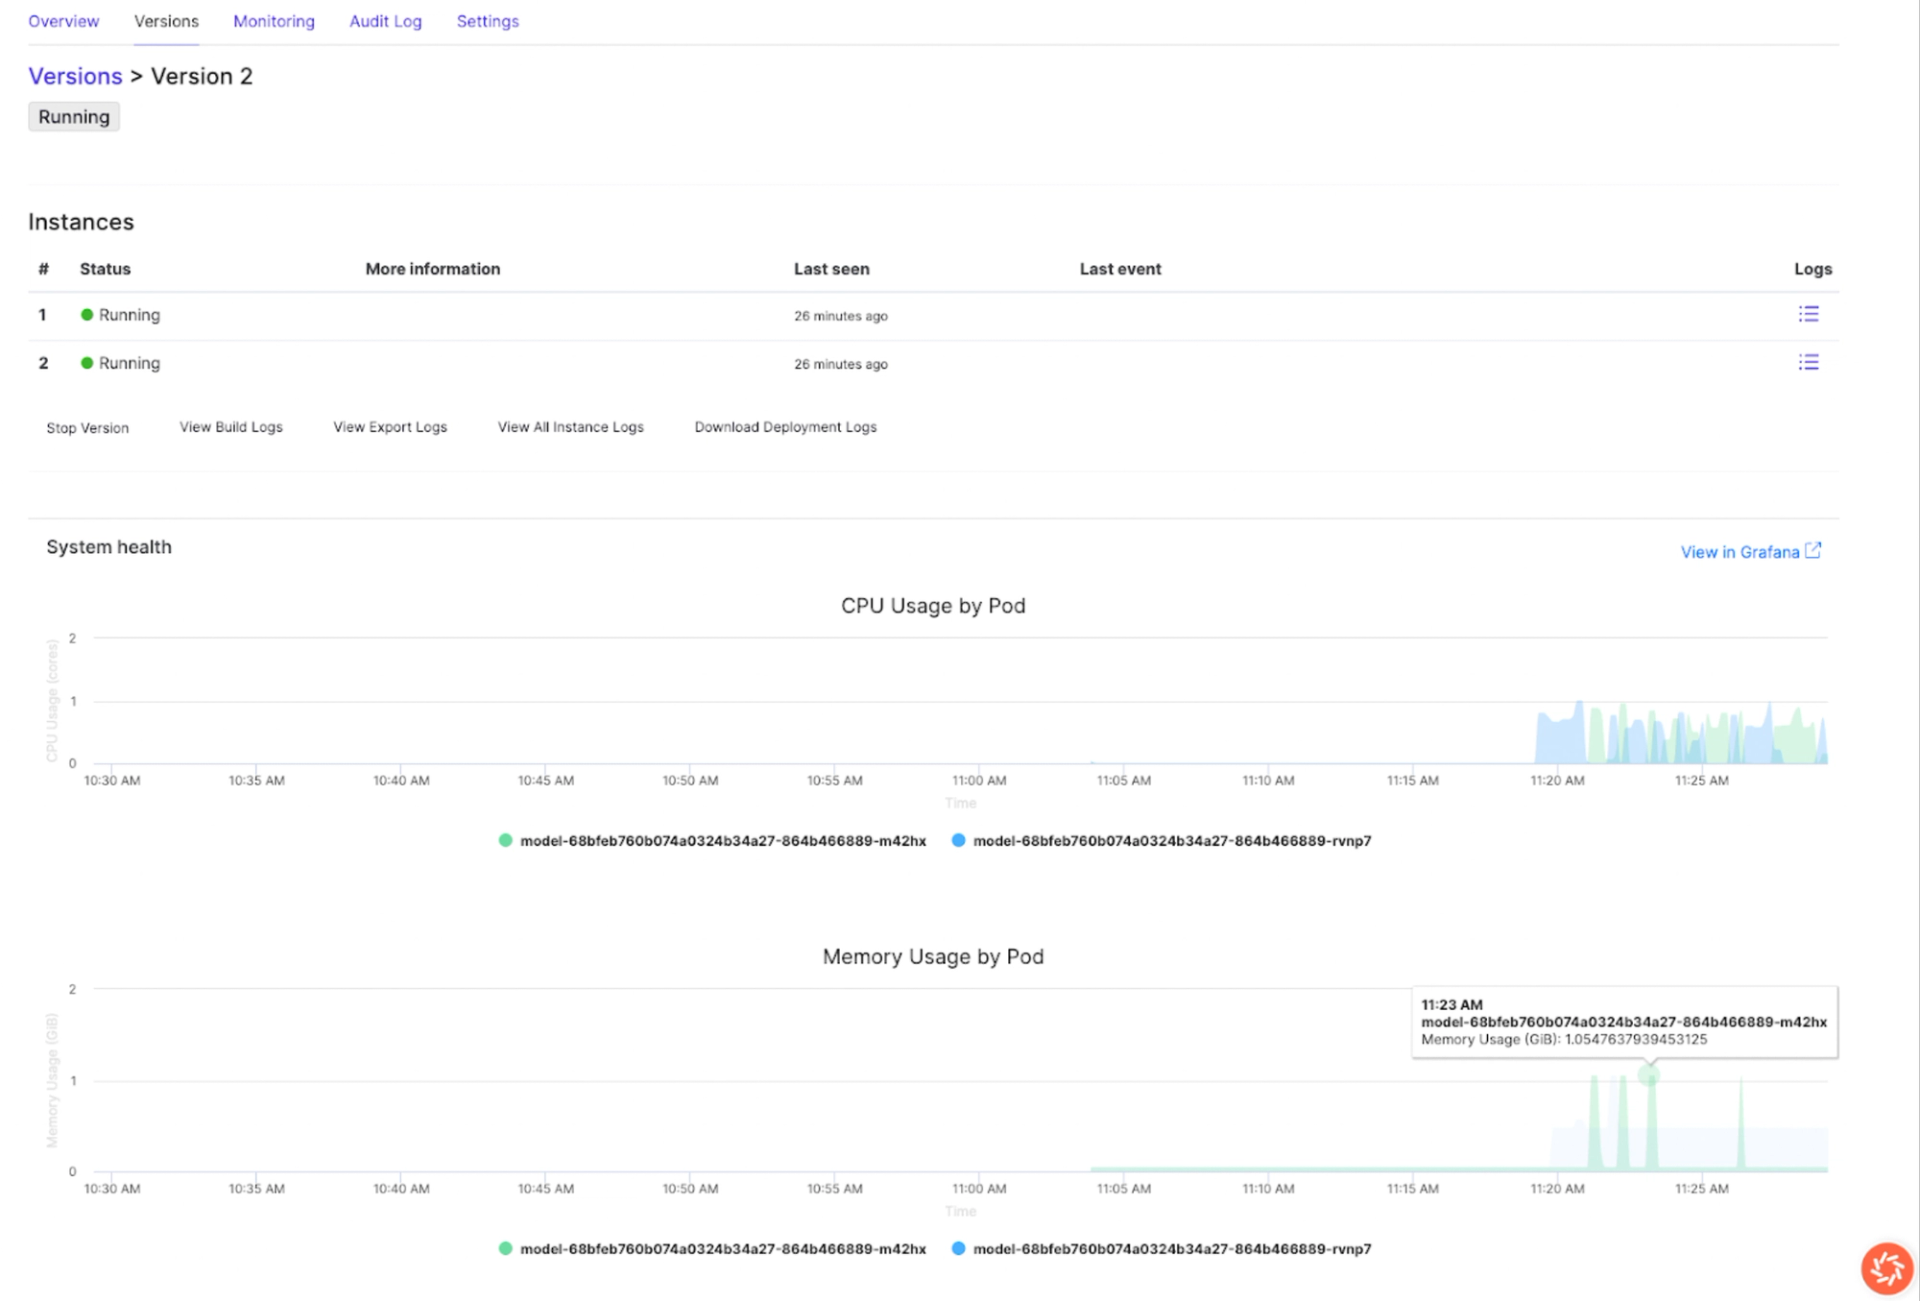The image size is (1920, 1301).
Task: Switch to the Overview tab
Action: point(63,21)
